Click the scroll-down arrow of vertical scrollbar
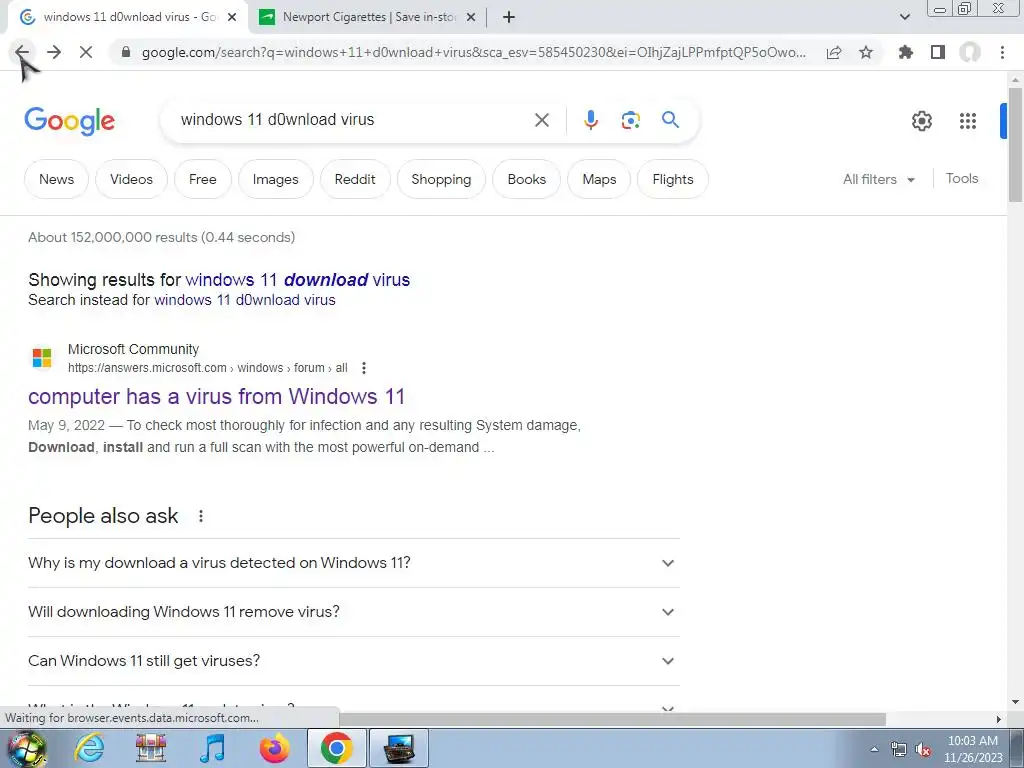1024x768 pixels. 1015,703
